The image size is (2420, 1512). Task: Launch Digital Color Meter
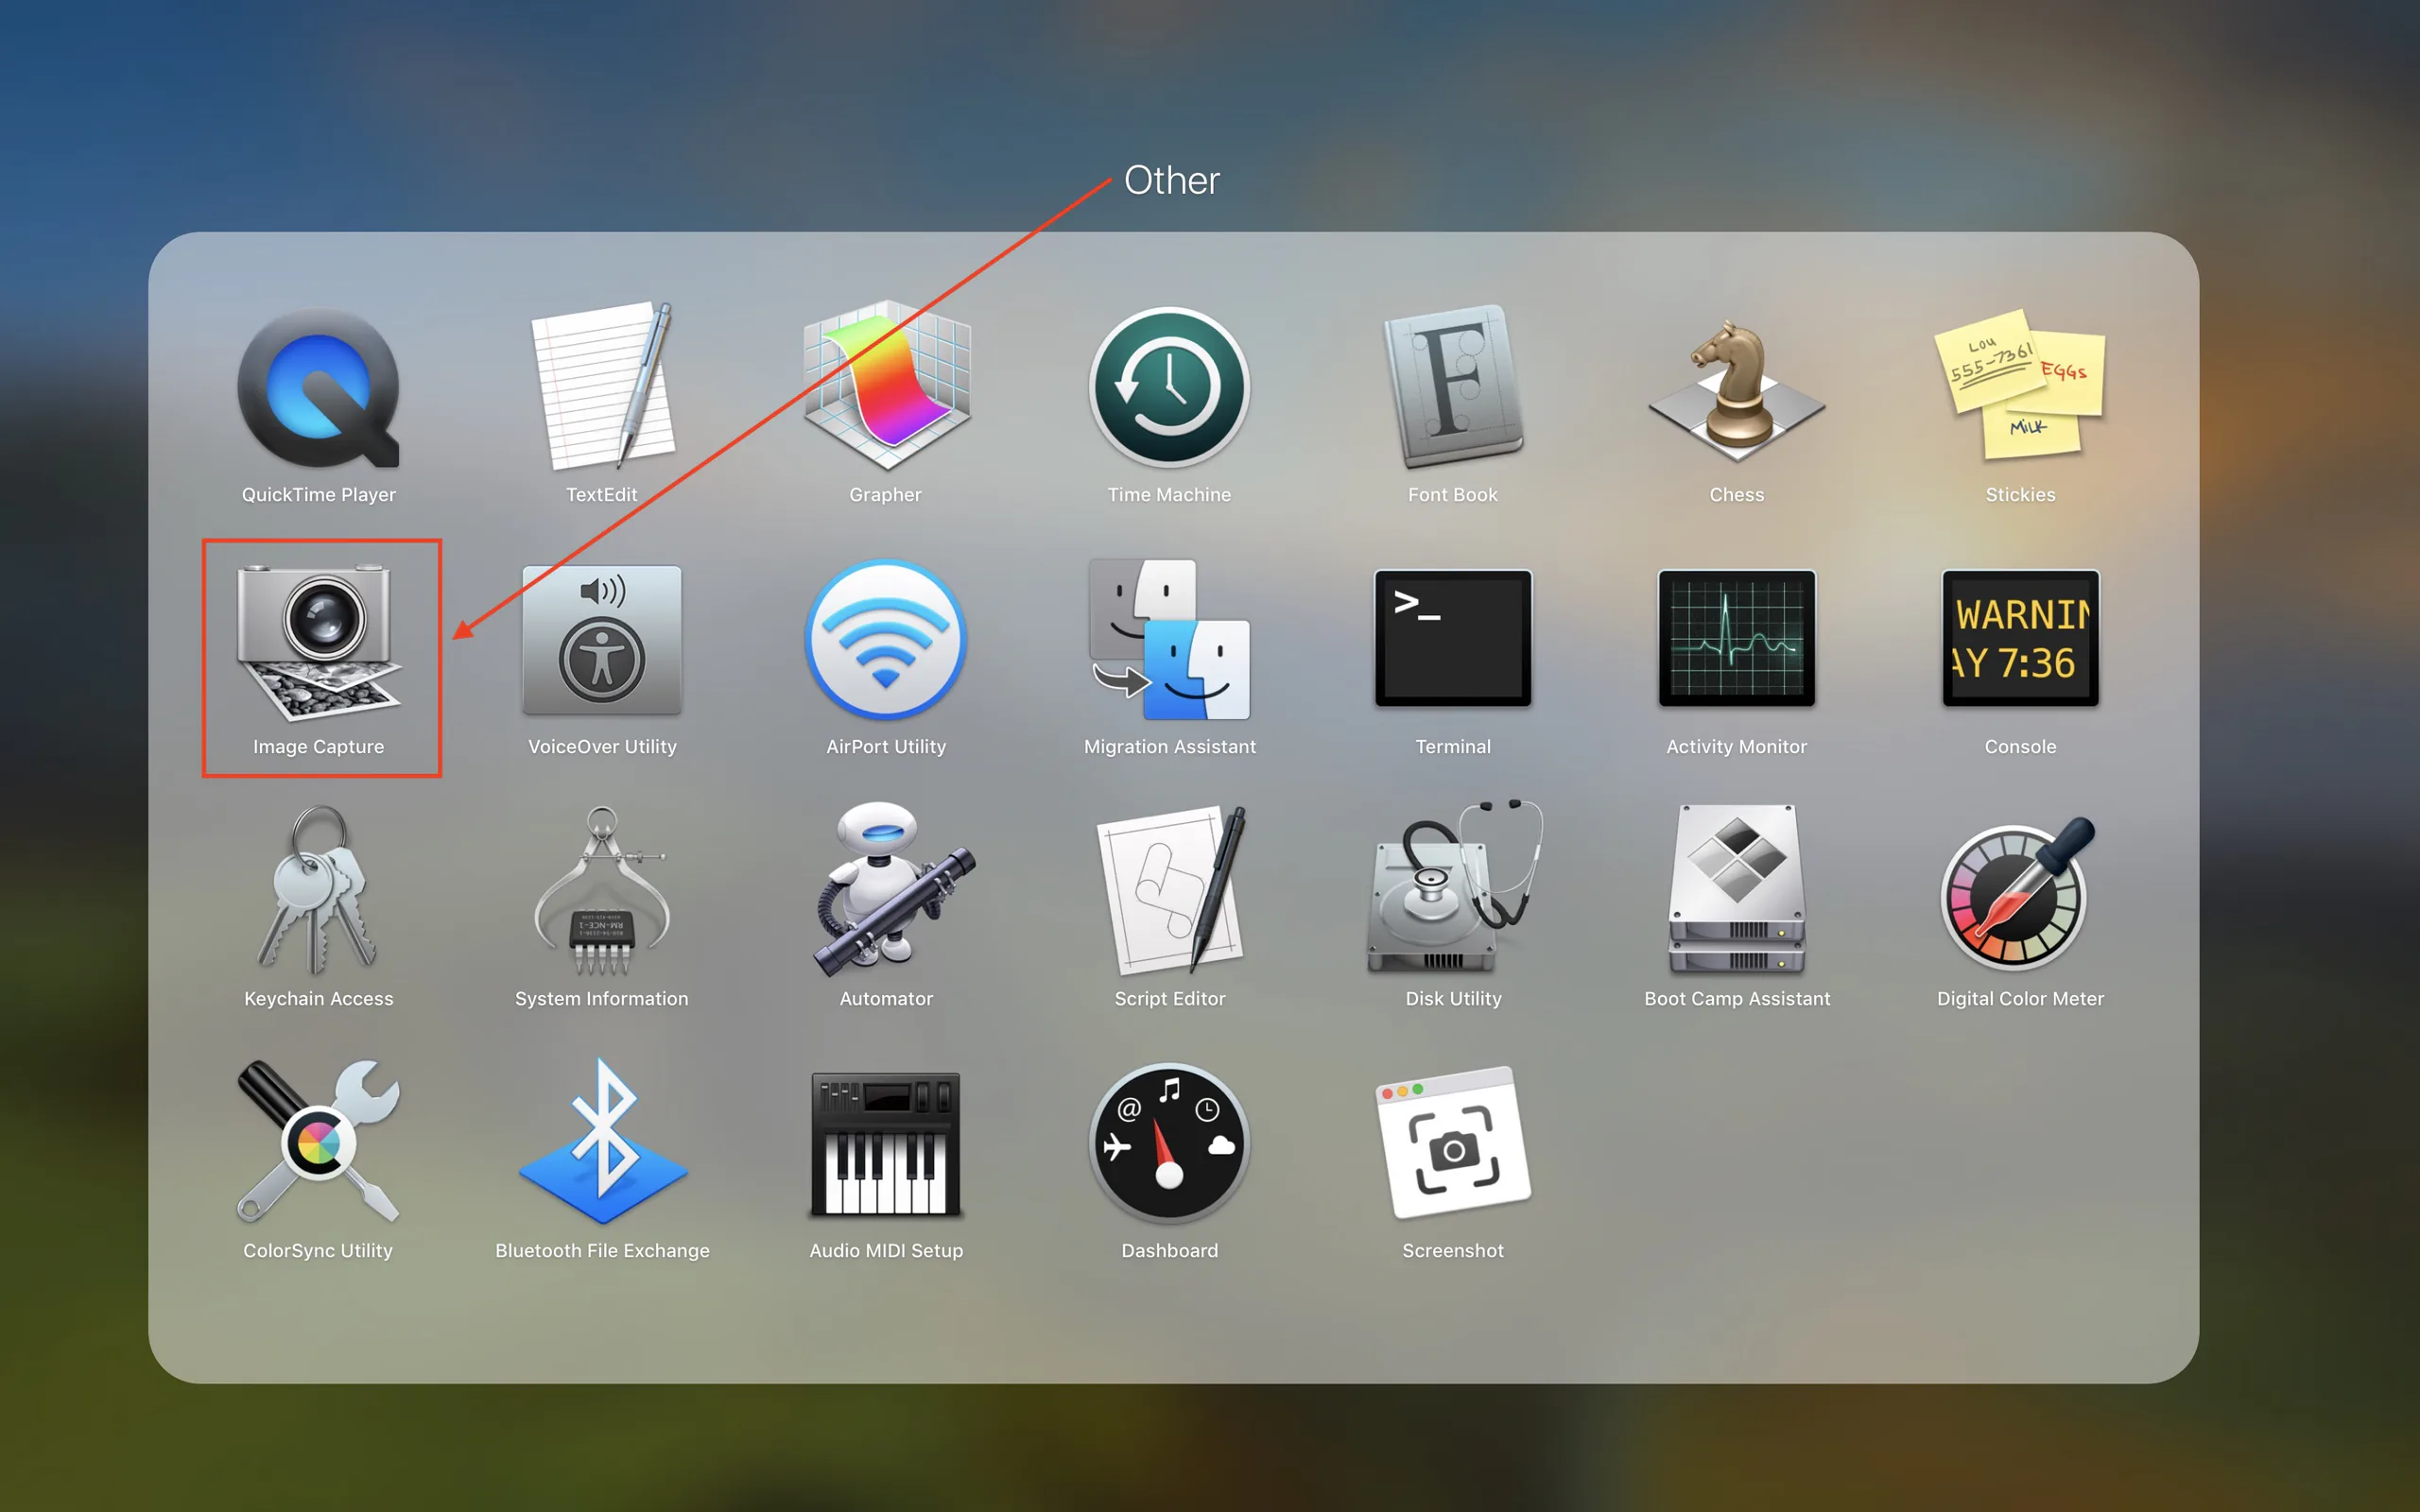click(x=2018, y=893)
